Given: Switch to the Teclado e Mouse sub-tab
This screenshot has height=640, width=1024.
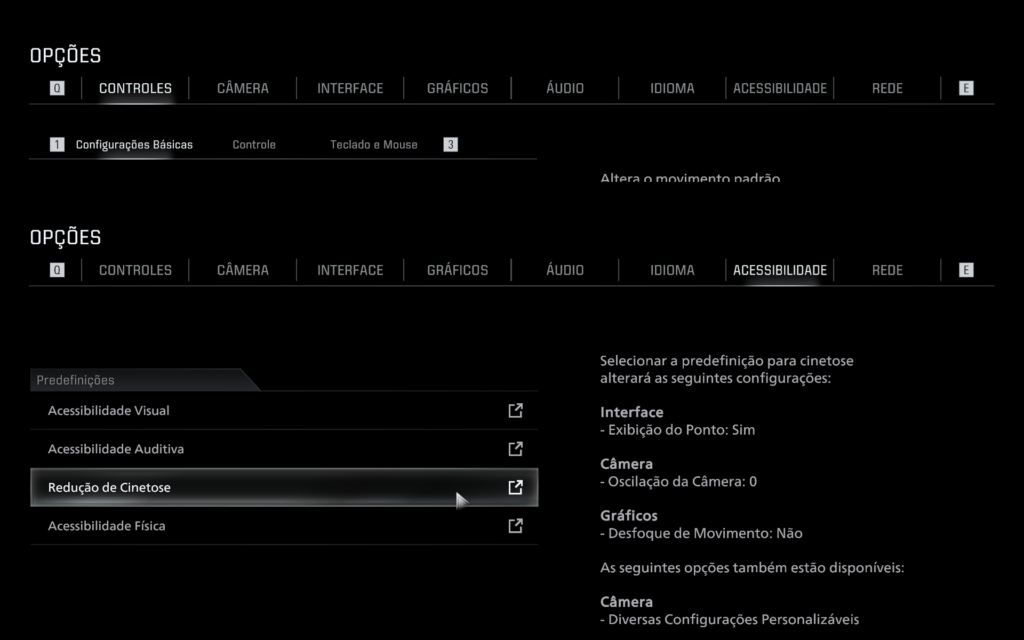Looking at the screenshot, I should [x=374, y=144].
